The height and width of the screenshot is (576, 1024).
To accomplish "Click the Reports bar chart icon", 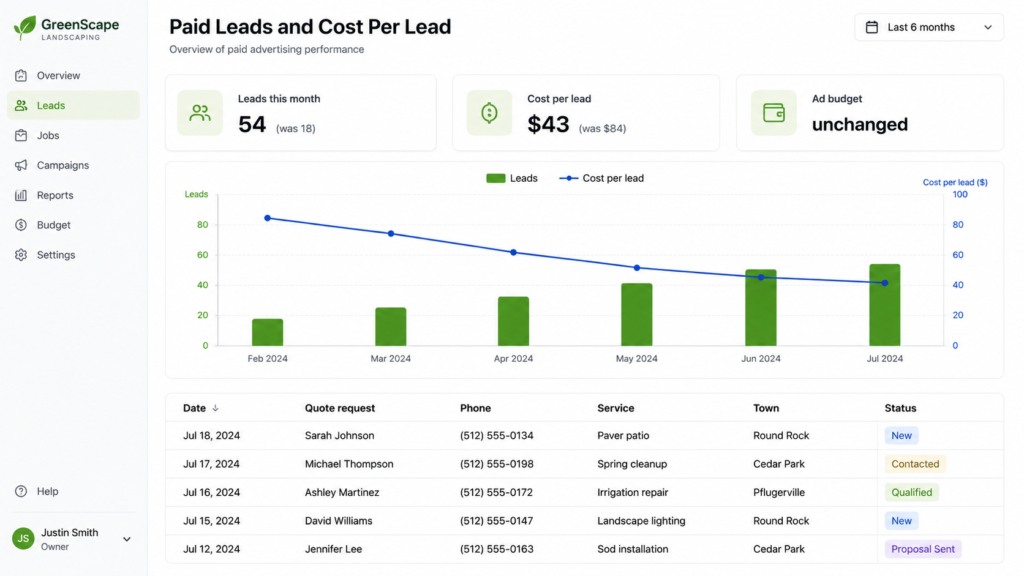I will (x=21, y=195).
